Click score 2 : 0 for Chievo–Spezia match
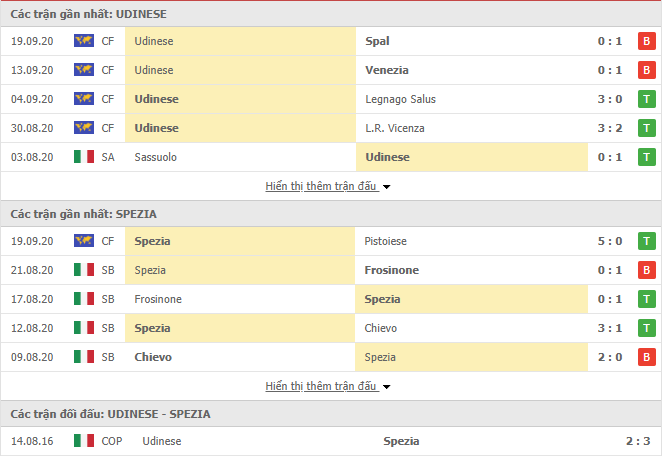The width and height of the screenshot is (662, 456). tap(610, 357)
